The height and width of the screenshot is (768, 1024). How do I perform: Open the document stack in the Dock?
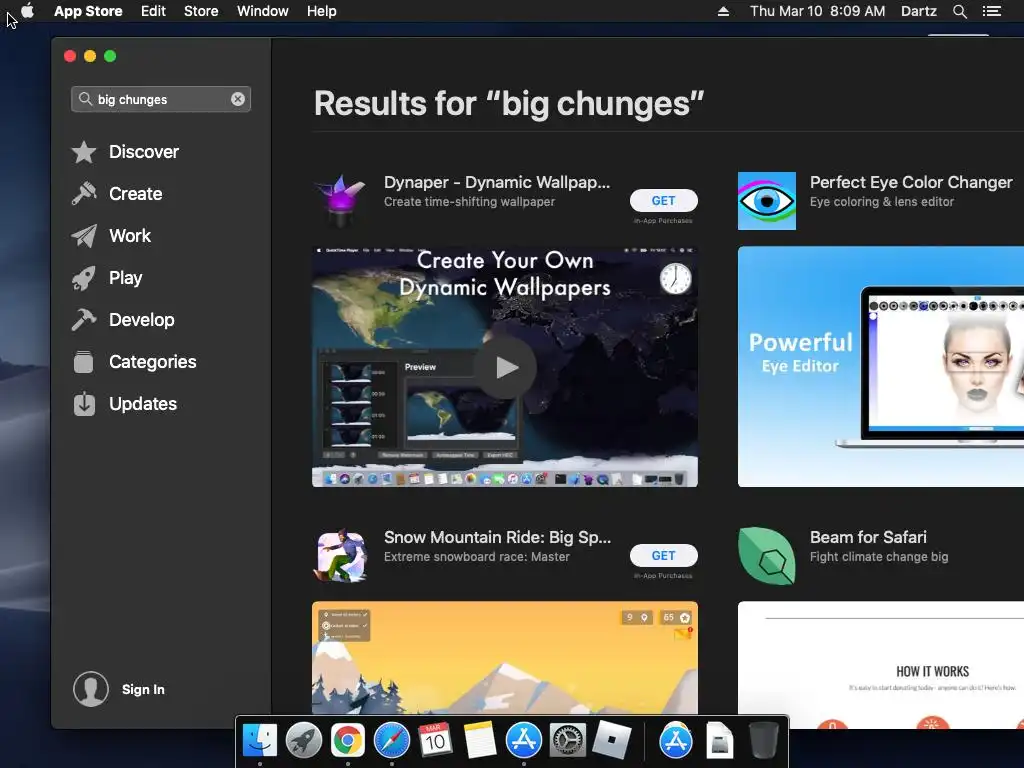point(719,740)
